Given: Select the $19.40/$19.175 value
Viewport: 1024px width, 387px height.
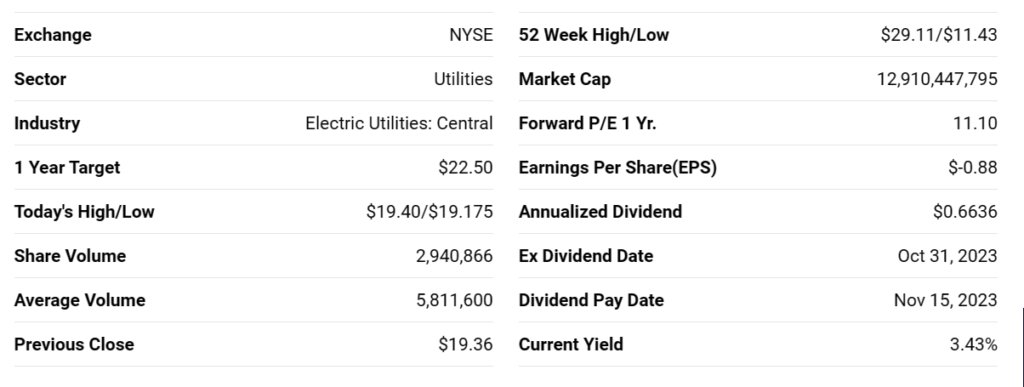Looking at the screenshot, I should 430,211.
